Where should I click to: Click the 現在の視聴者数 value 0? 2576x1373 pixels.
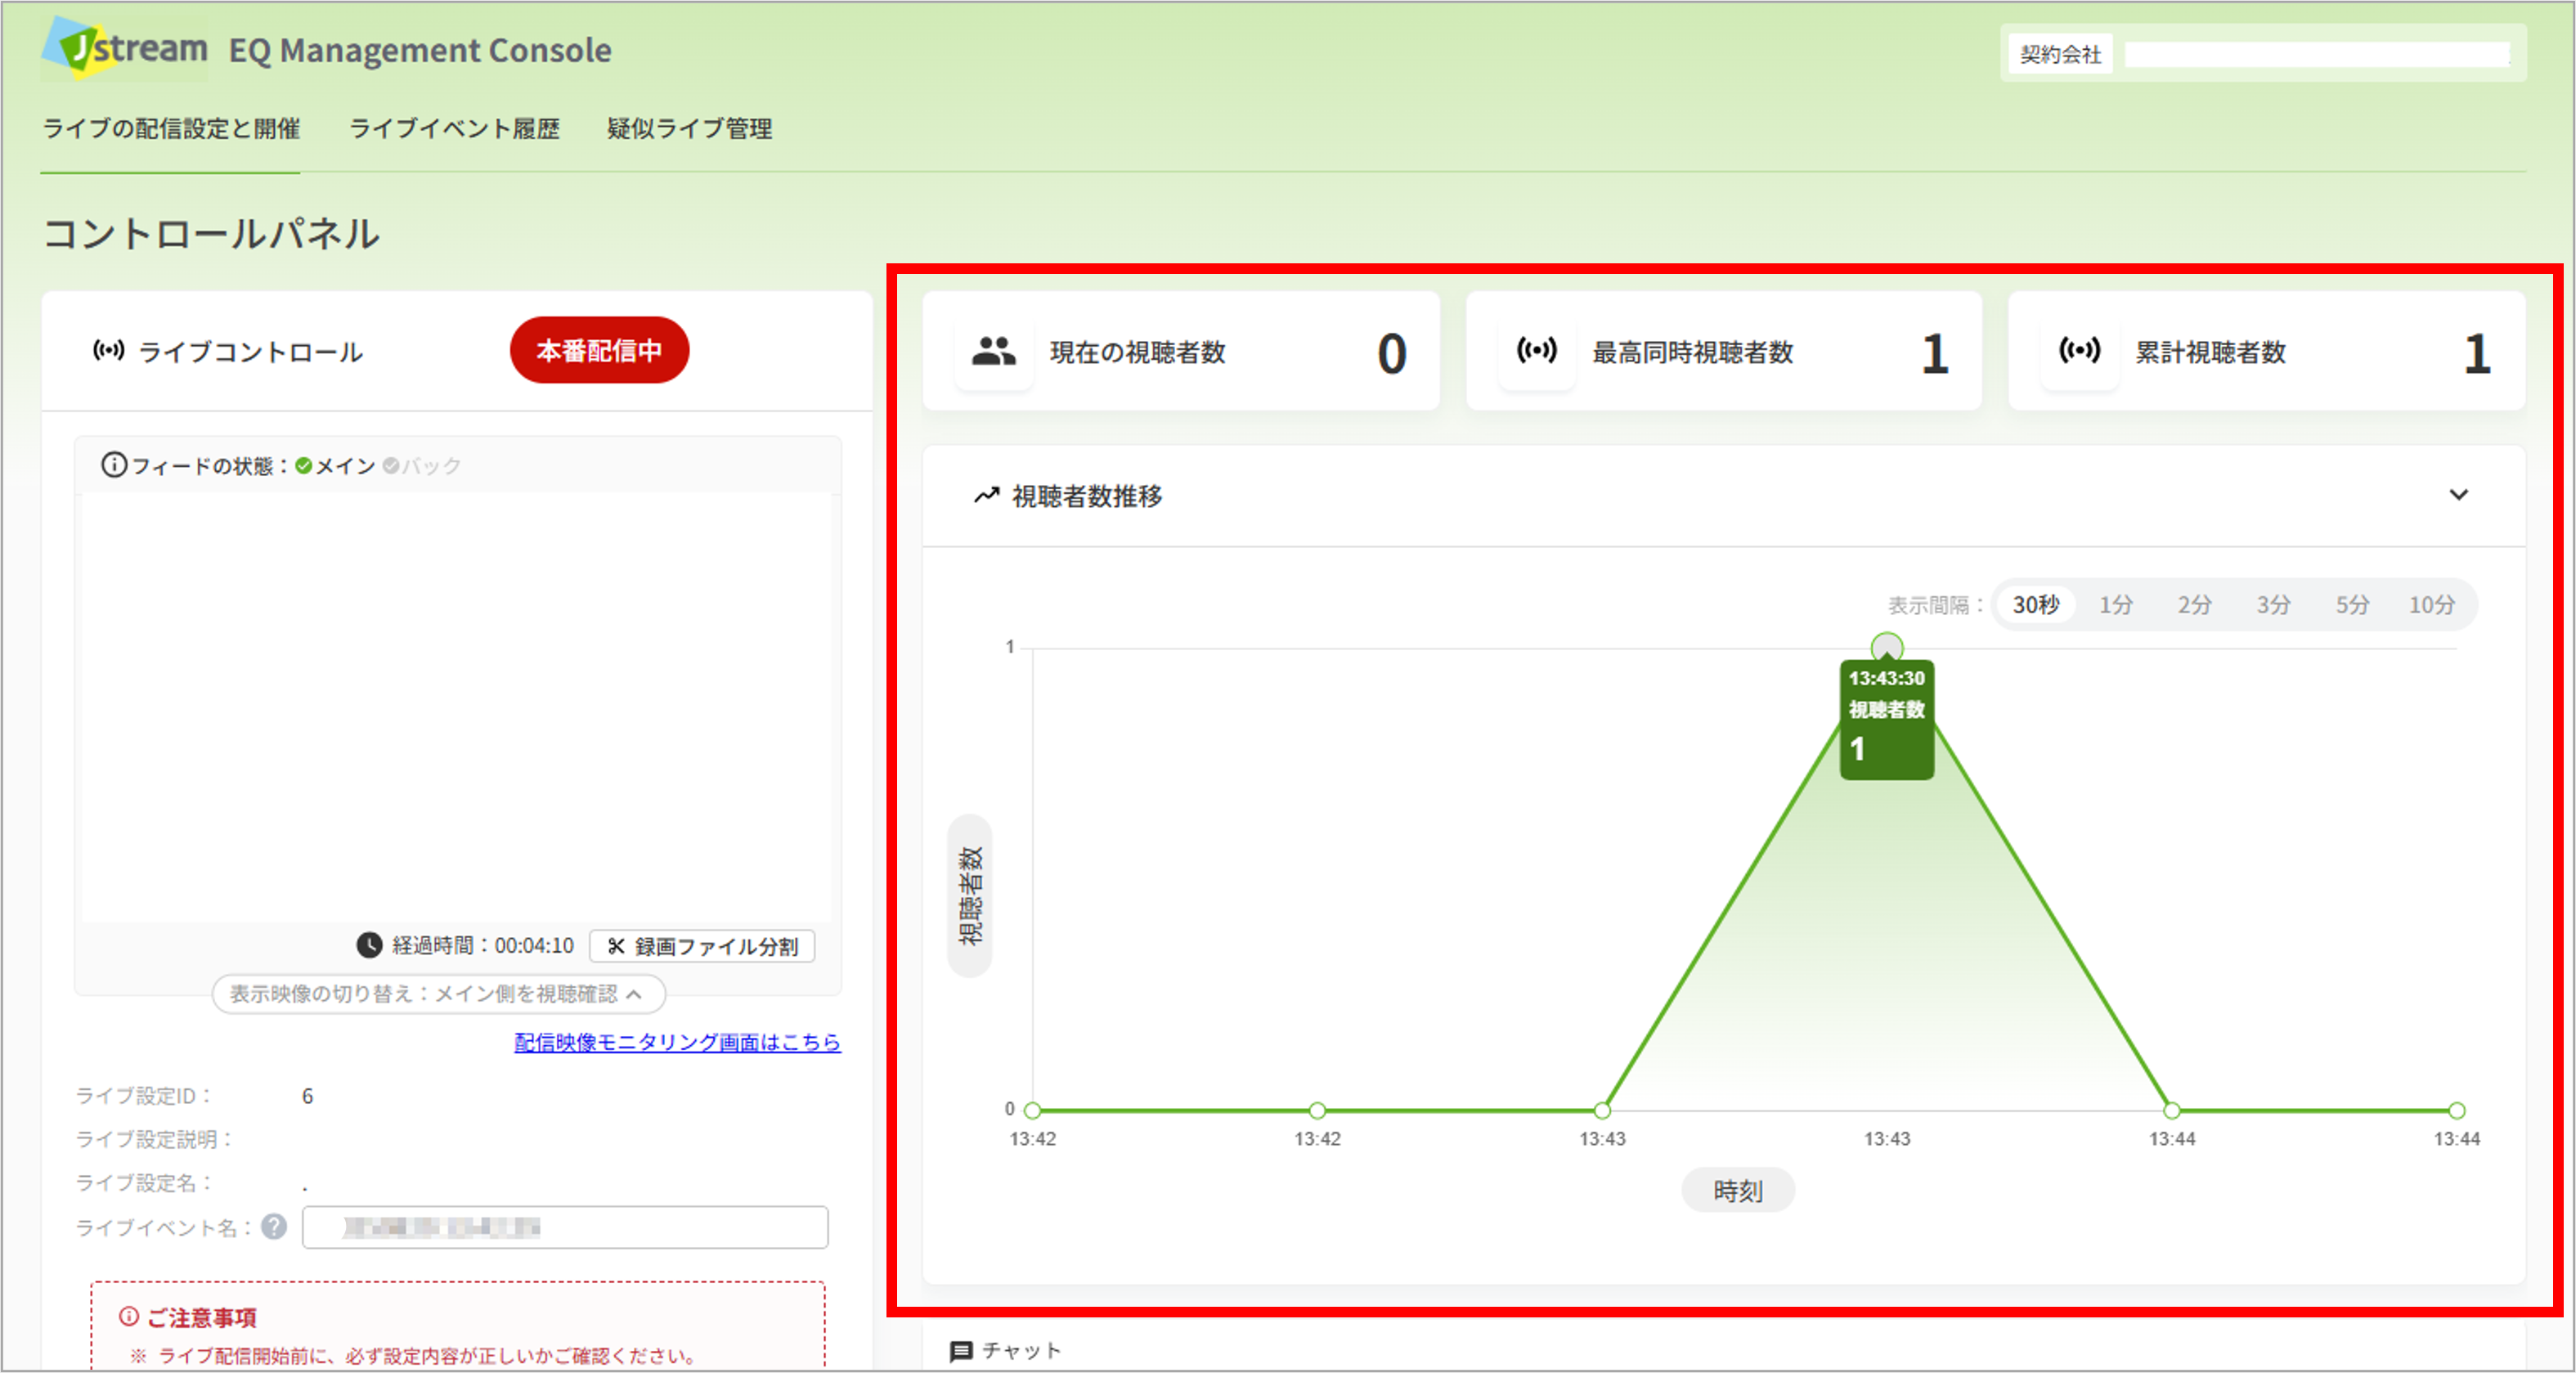(x=1391, y=353)
